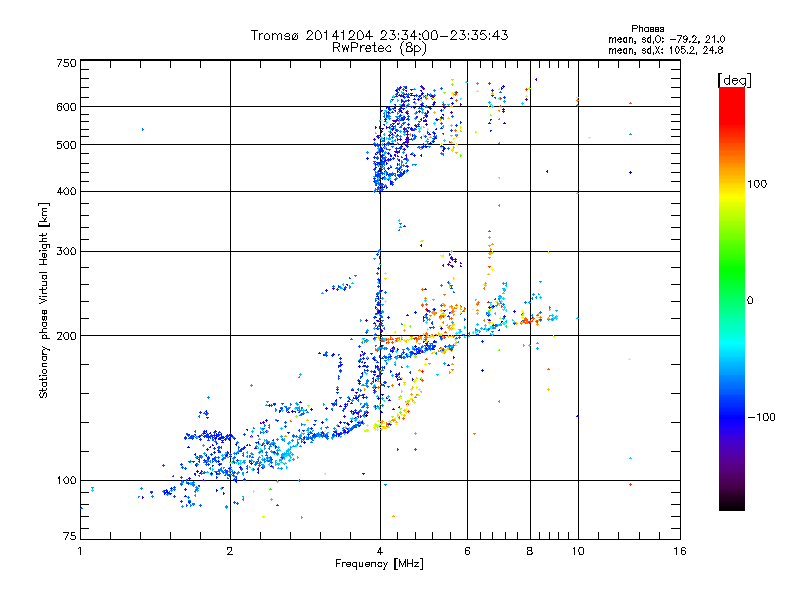This screenshot has width=800, height=600.
Task: Click the x-axis tick label '1'
Action: [80, 551]
